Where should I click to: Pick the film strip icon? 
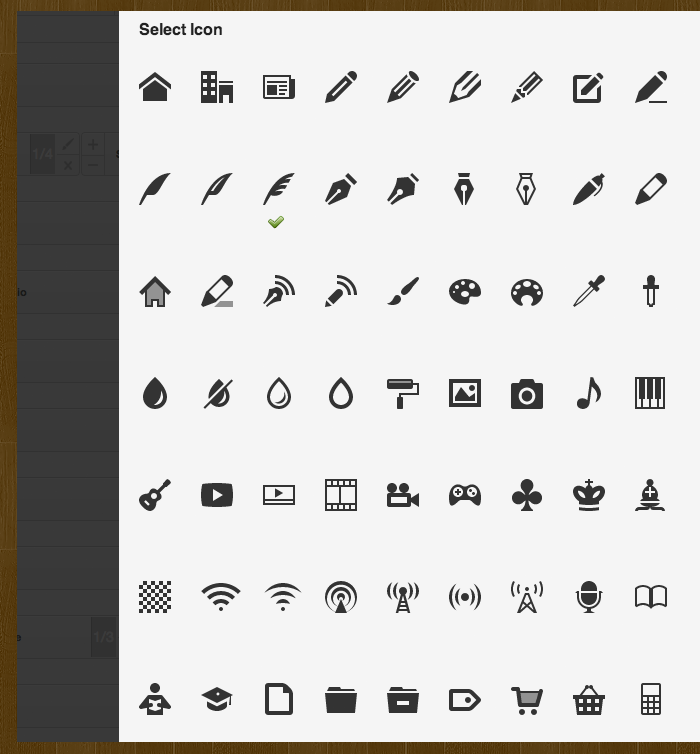click(341, 495)
